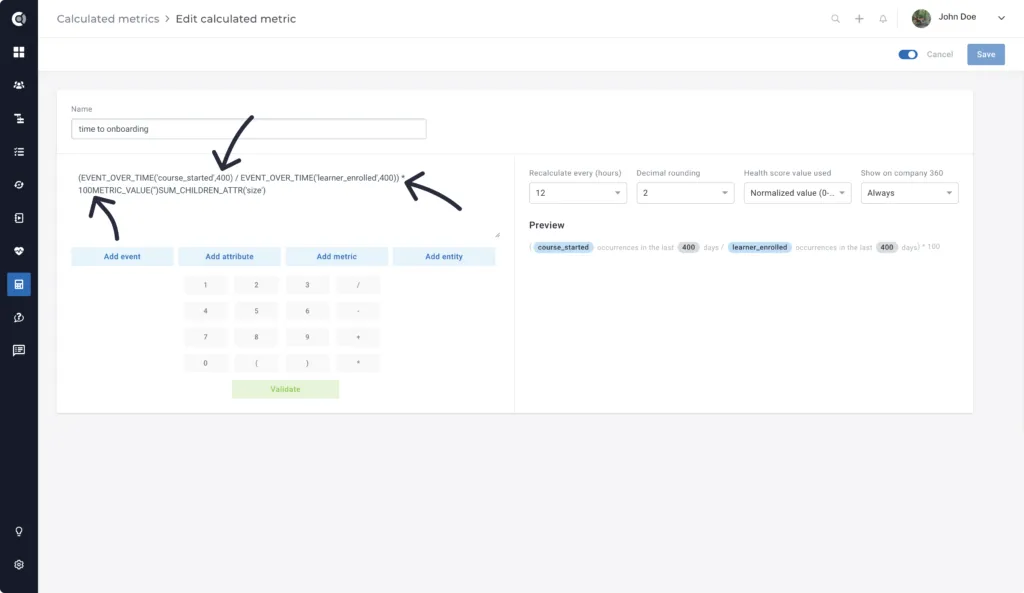Open the health score heart icon
The width and height of the screenshot is (1024, 593).
[18, 251]
